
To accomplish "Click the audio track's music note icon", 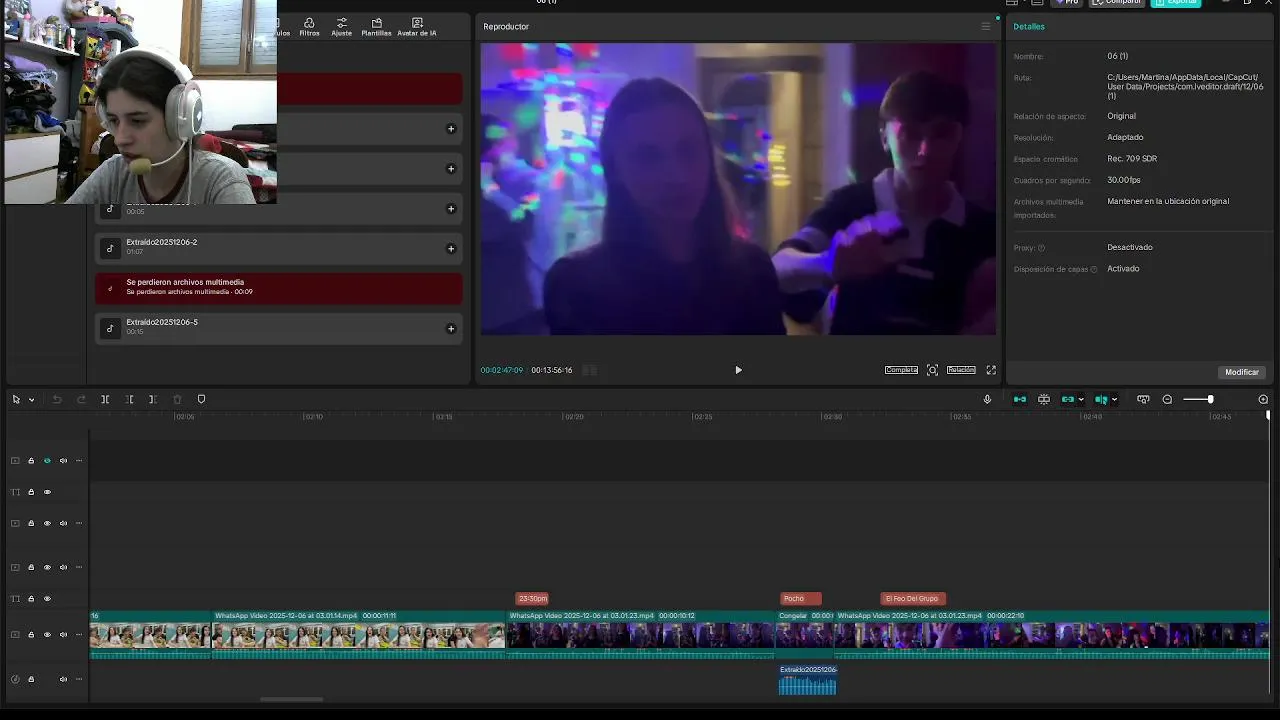I will pyautogui.click(x=15, y=679).
